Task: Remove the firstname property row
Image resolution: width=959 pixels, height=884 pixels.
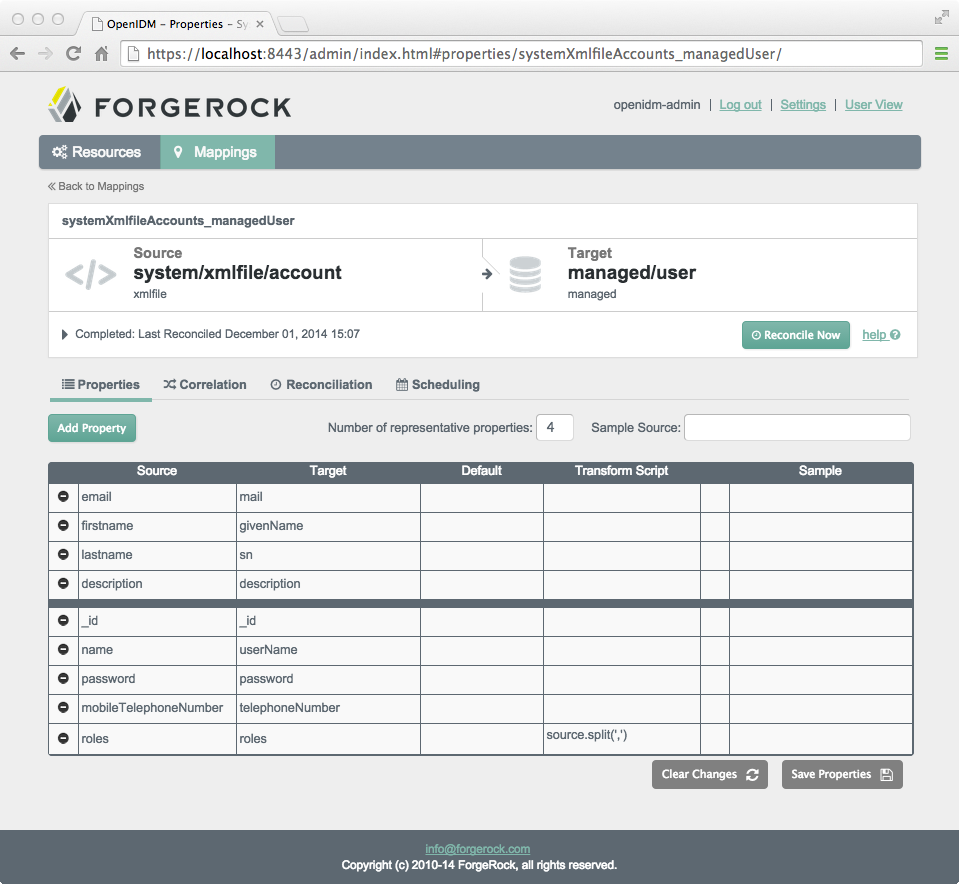Action: [63, 525]
